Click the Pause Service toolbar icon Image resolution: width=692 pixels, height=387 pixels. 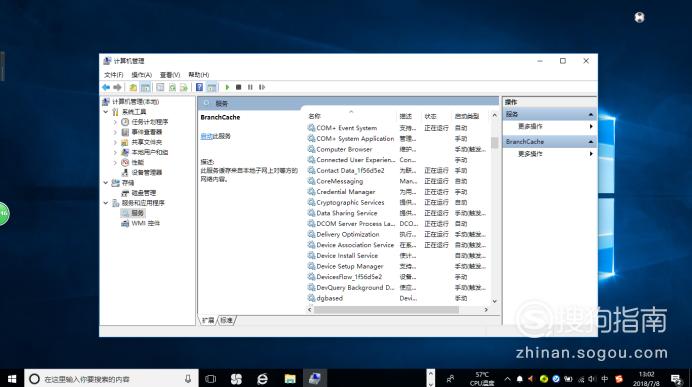[250, 87]
